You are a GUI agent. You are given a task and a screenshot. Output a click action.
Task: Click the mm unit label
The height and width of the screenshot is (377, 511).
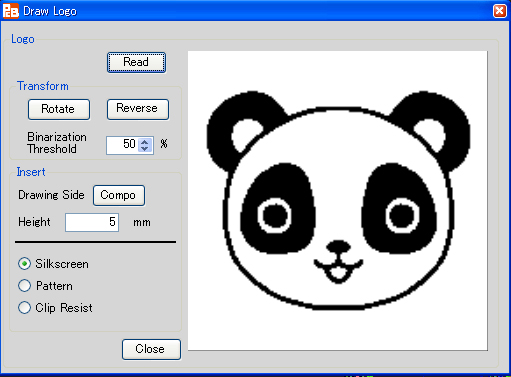(x=142, y=222)
